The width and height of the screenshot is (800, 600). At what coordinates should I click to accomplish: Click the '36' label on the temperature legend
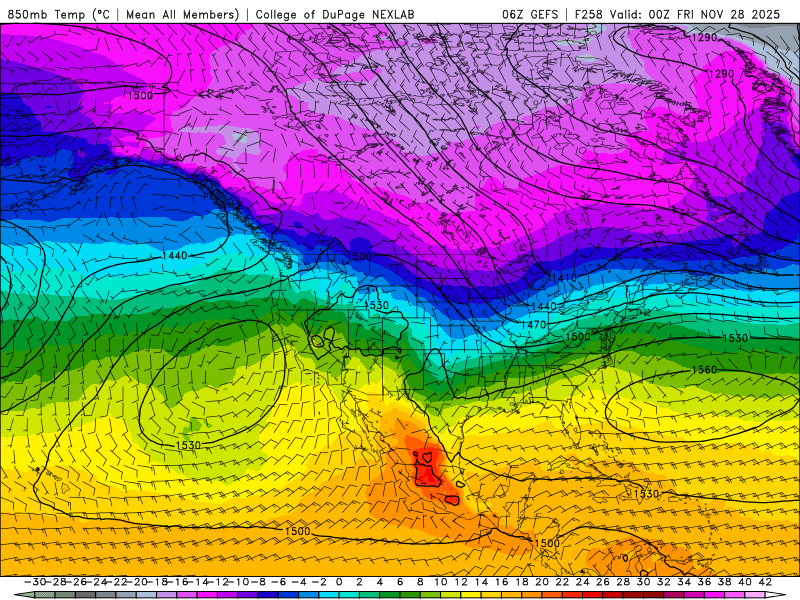704,582
